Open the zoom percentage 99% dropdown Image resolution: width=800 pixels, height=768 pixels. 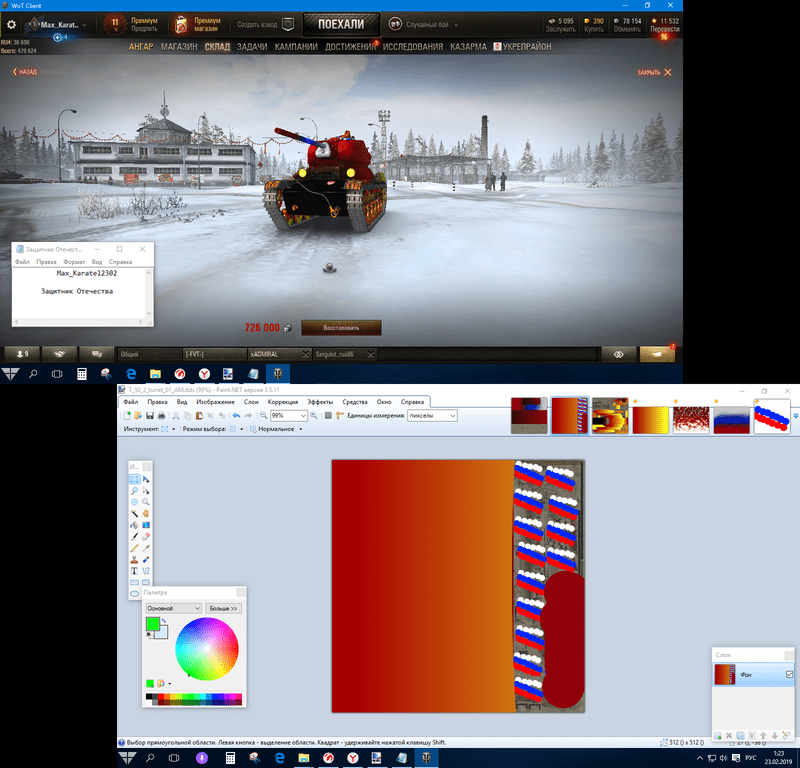(303, 416)
